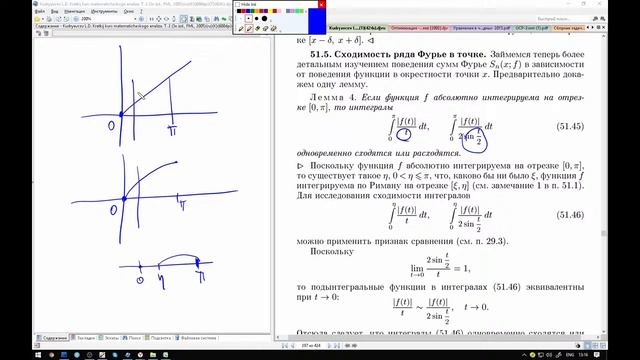Open the Вид menu
This screenshot has width=640, height=360.
pos(54,11)
